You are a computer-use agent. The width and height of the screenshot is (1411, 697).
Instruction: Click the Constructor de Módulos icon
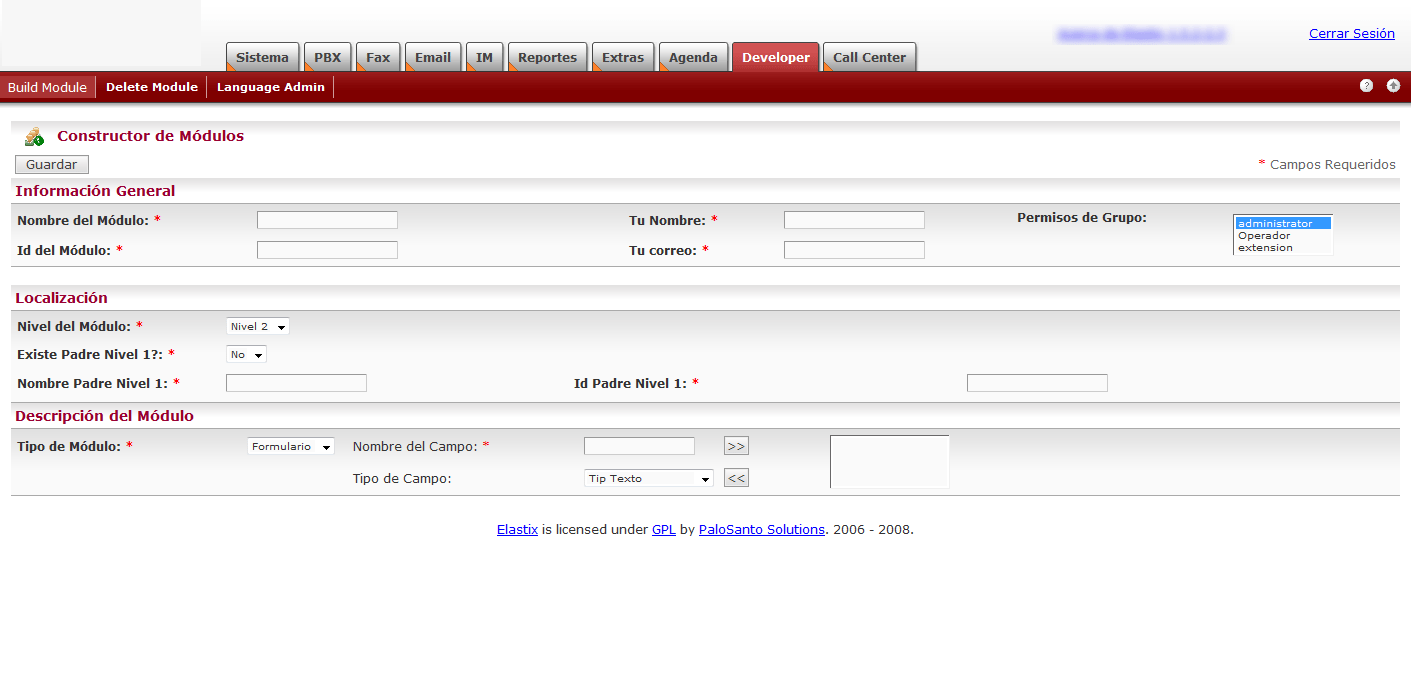(34, 137)
